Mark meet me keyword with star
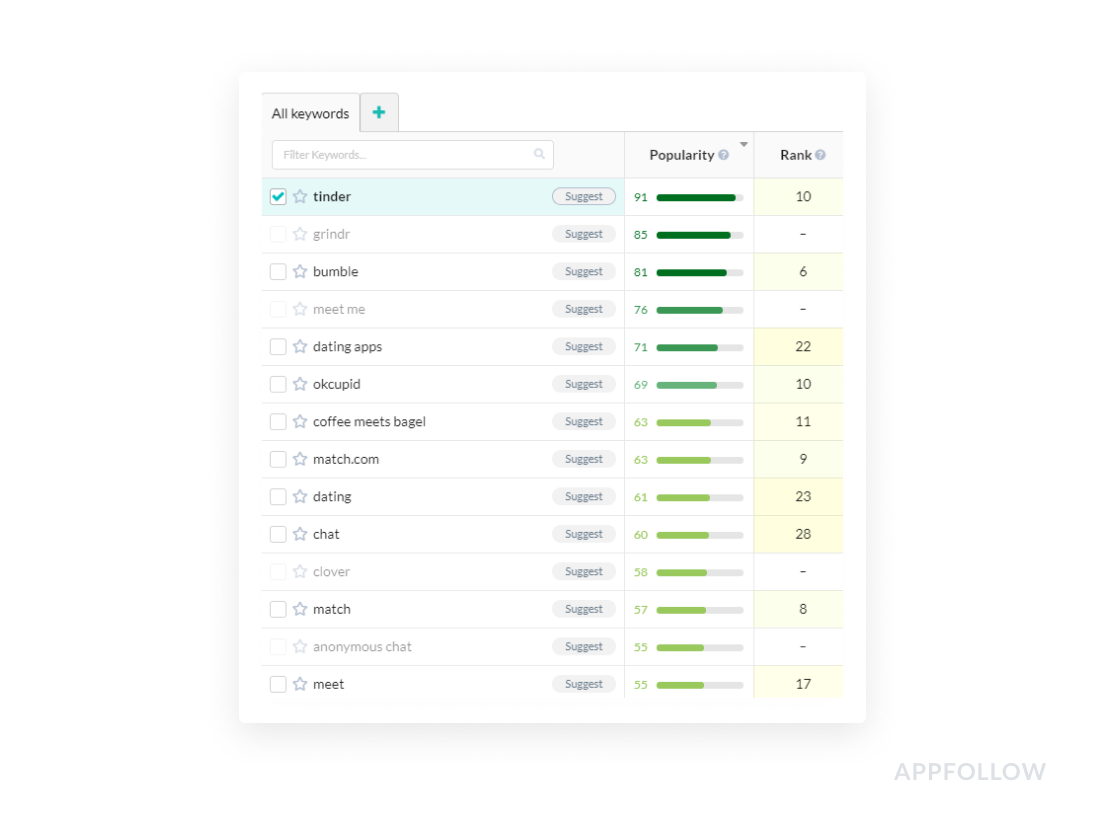The width and height of the screenshot is (1106, 820). [300, 309]
